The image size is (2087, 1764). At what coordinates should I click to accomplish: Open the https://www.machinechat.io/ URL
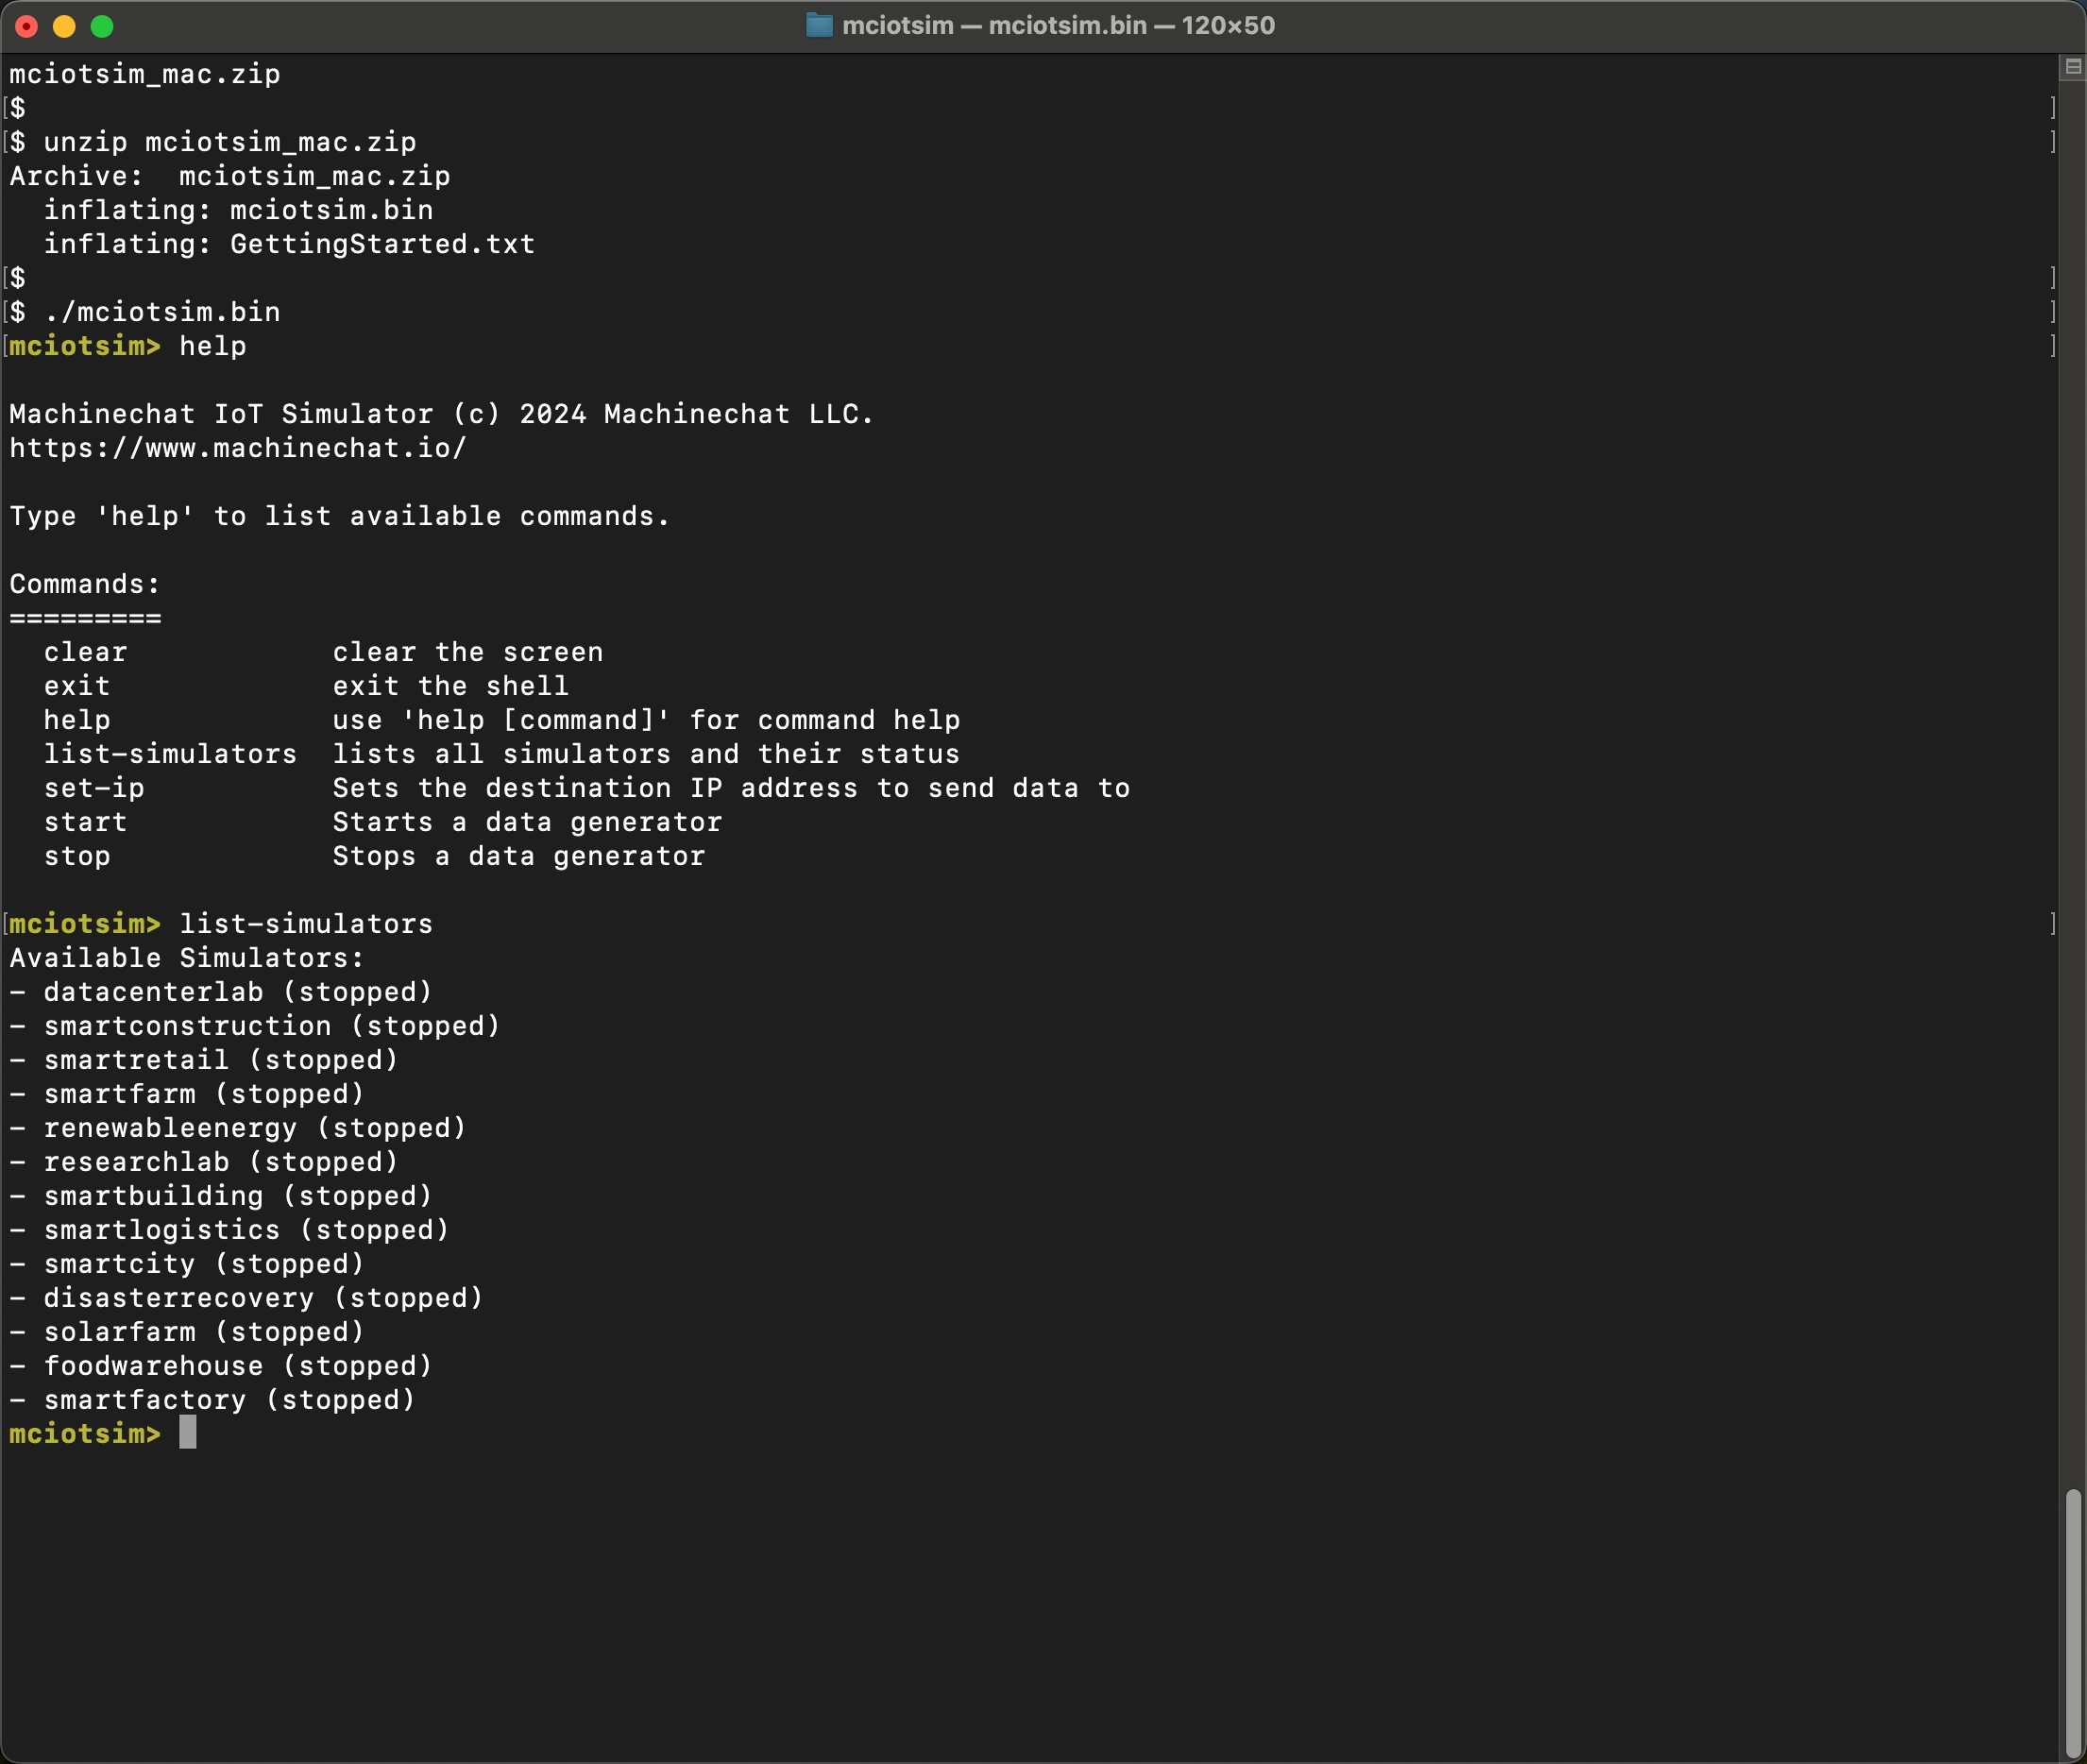click(x=238, y=448)
